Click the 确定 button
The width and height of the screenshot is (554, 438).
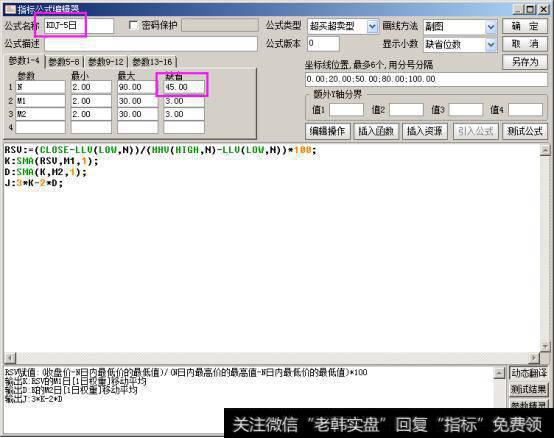(525, 26)
